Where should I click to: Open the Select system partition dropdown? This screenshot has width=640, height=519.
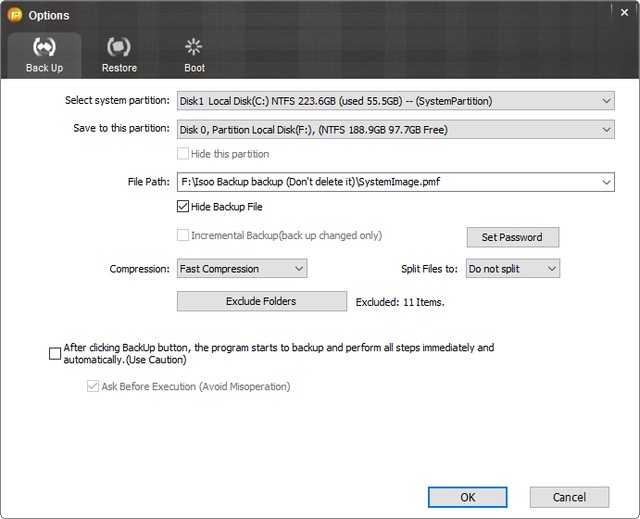coord(396,101)
